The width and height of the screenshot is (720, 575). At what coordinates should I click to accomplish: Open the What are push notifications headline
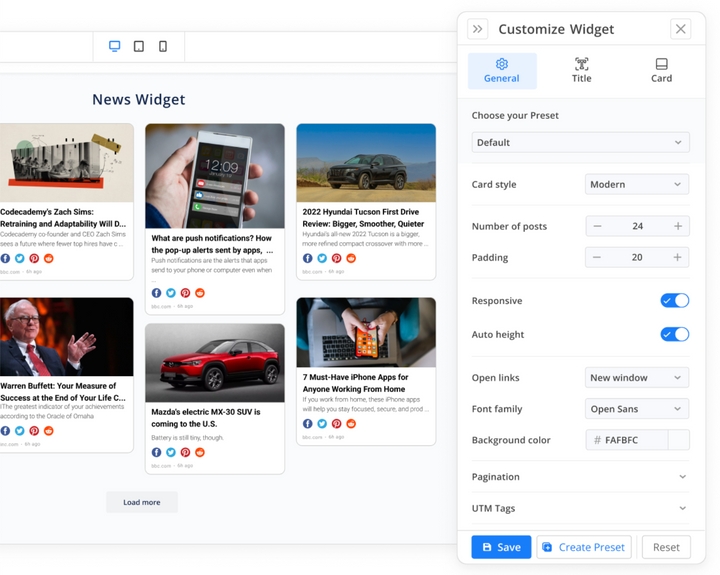pyautogui.click(x=212, y=244)
